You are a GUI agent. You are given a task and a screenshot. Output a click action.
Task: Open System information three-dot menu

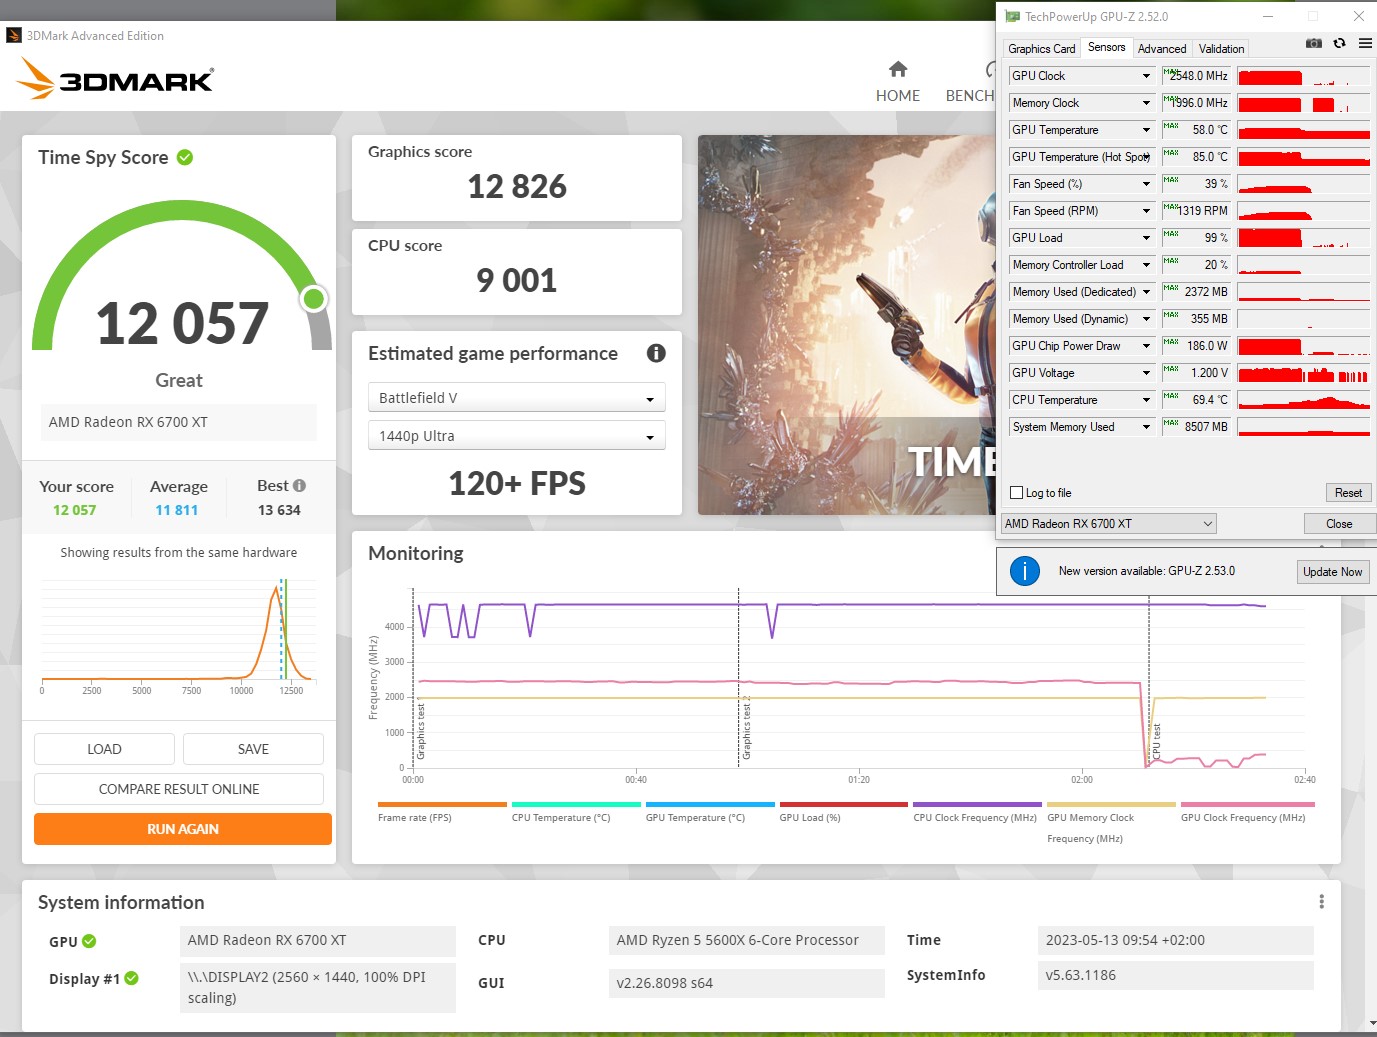pos(1321,902)
